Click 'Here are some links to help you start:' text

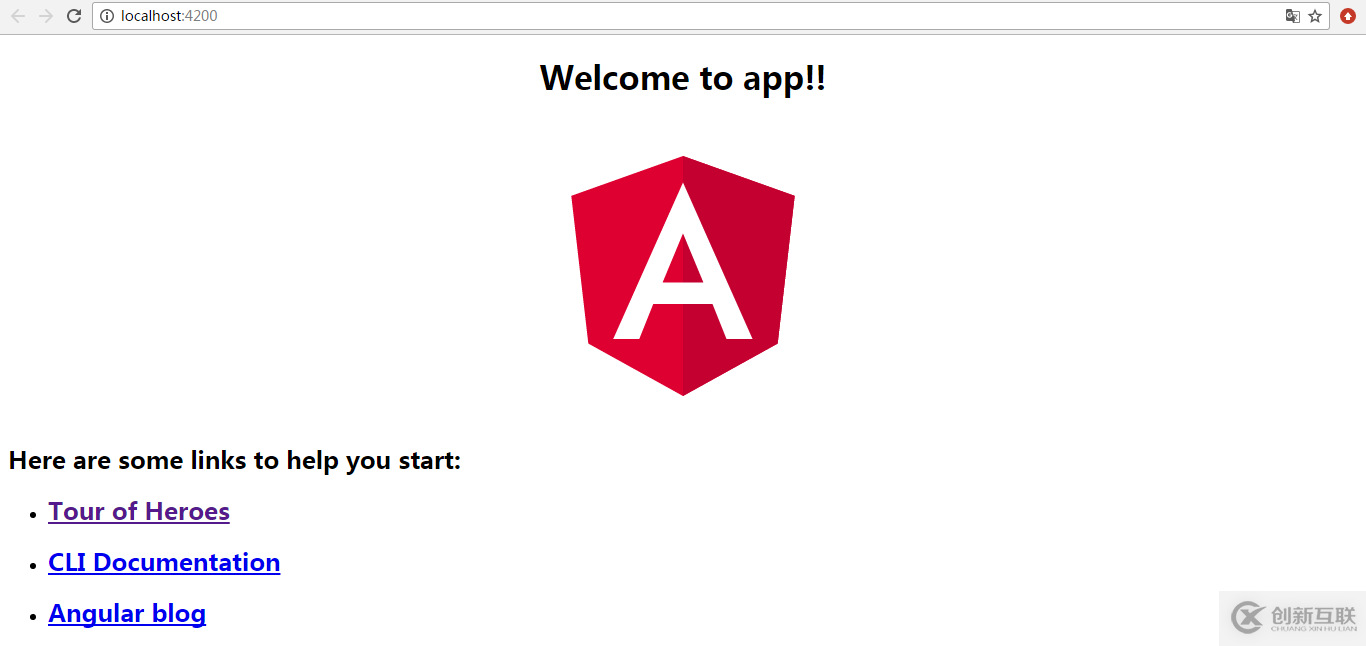click(235, 460)
